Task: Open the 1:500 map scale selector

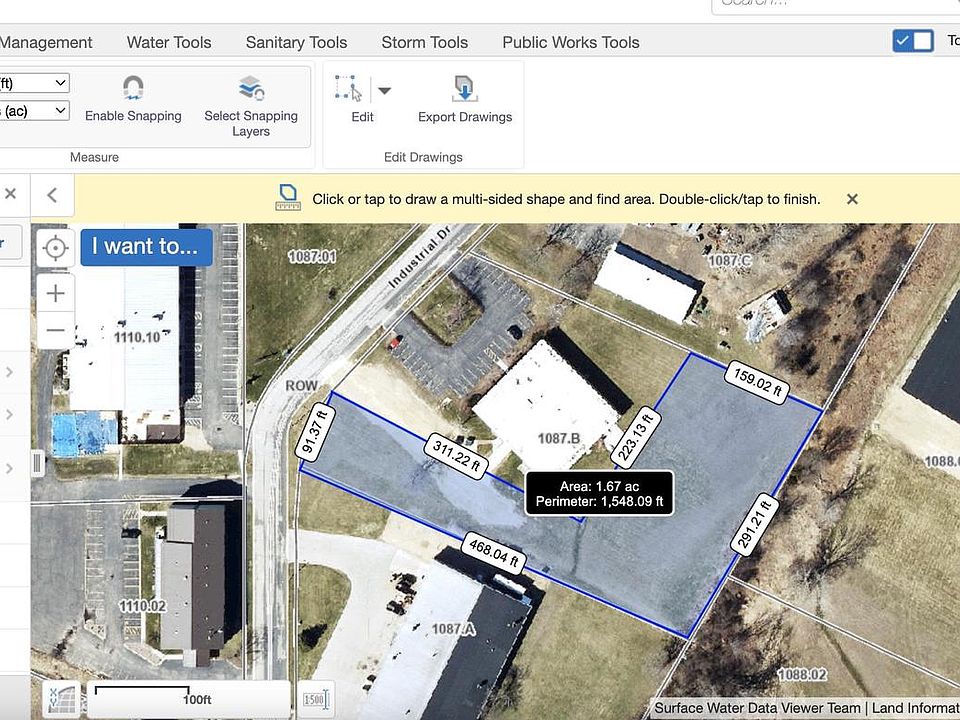Action: pyautogui.click(x=316, y=697)
